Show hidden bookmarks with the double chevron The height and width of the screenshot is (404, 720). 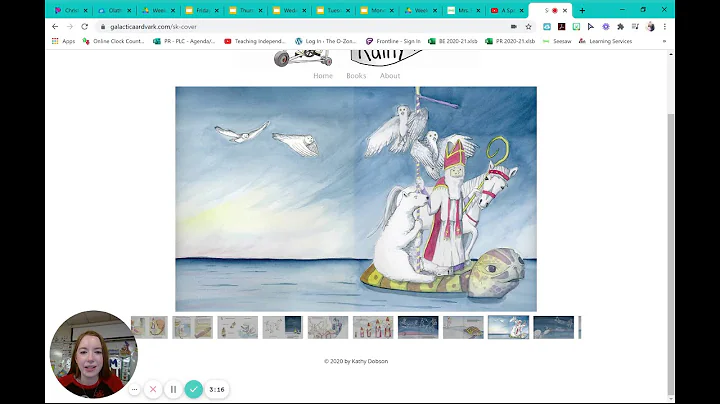664,41
